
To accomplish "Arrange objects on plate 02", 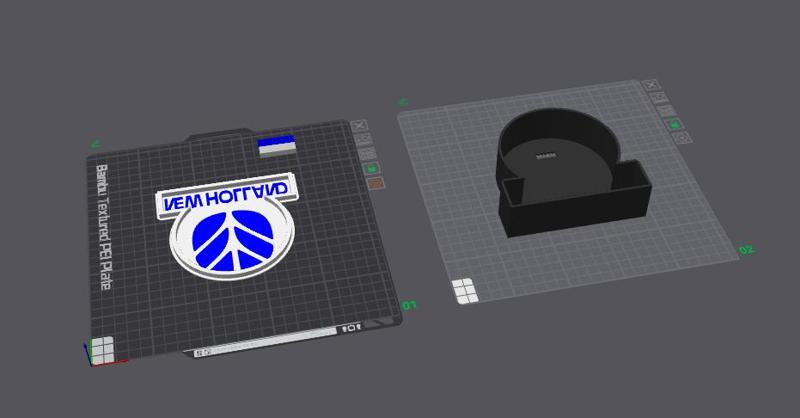I will click(666, 110).
